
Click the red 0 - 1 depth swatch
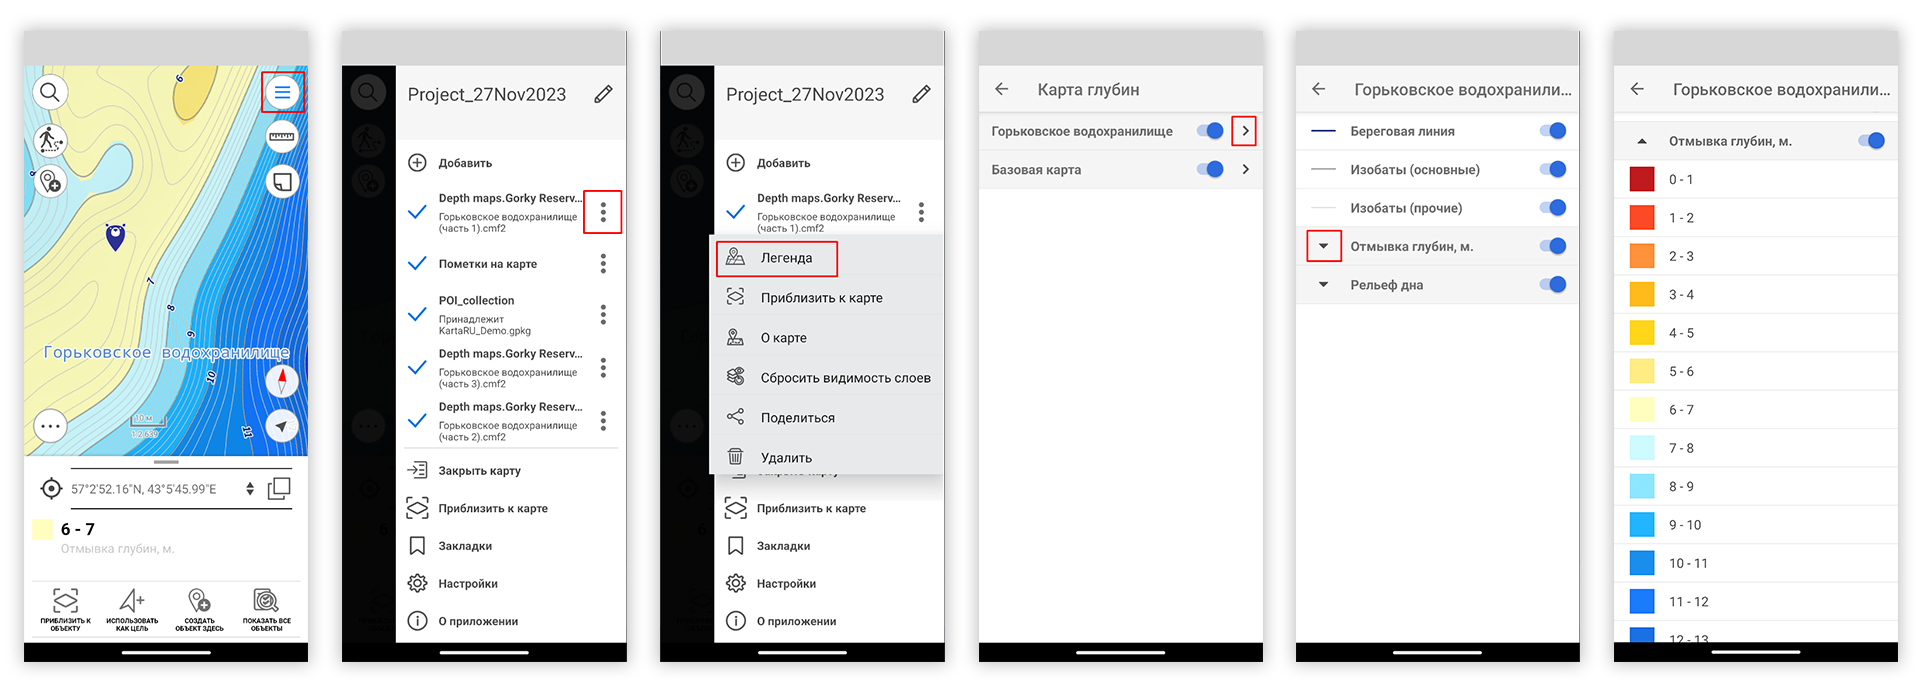click(x=1641, y=180)
